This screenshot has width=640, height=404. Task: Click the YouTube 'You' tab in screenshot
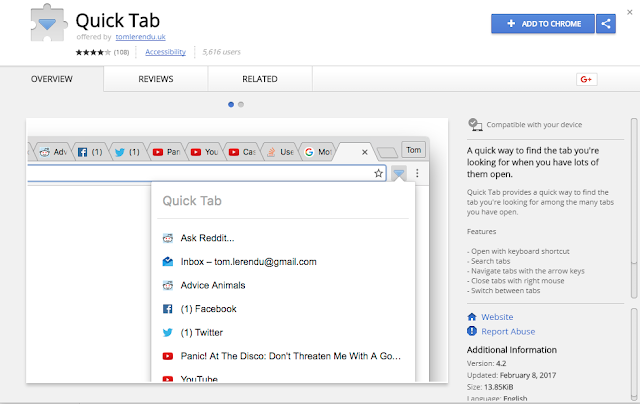point(204,152)
